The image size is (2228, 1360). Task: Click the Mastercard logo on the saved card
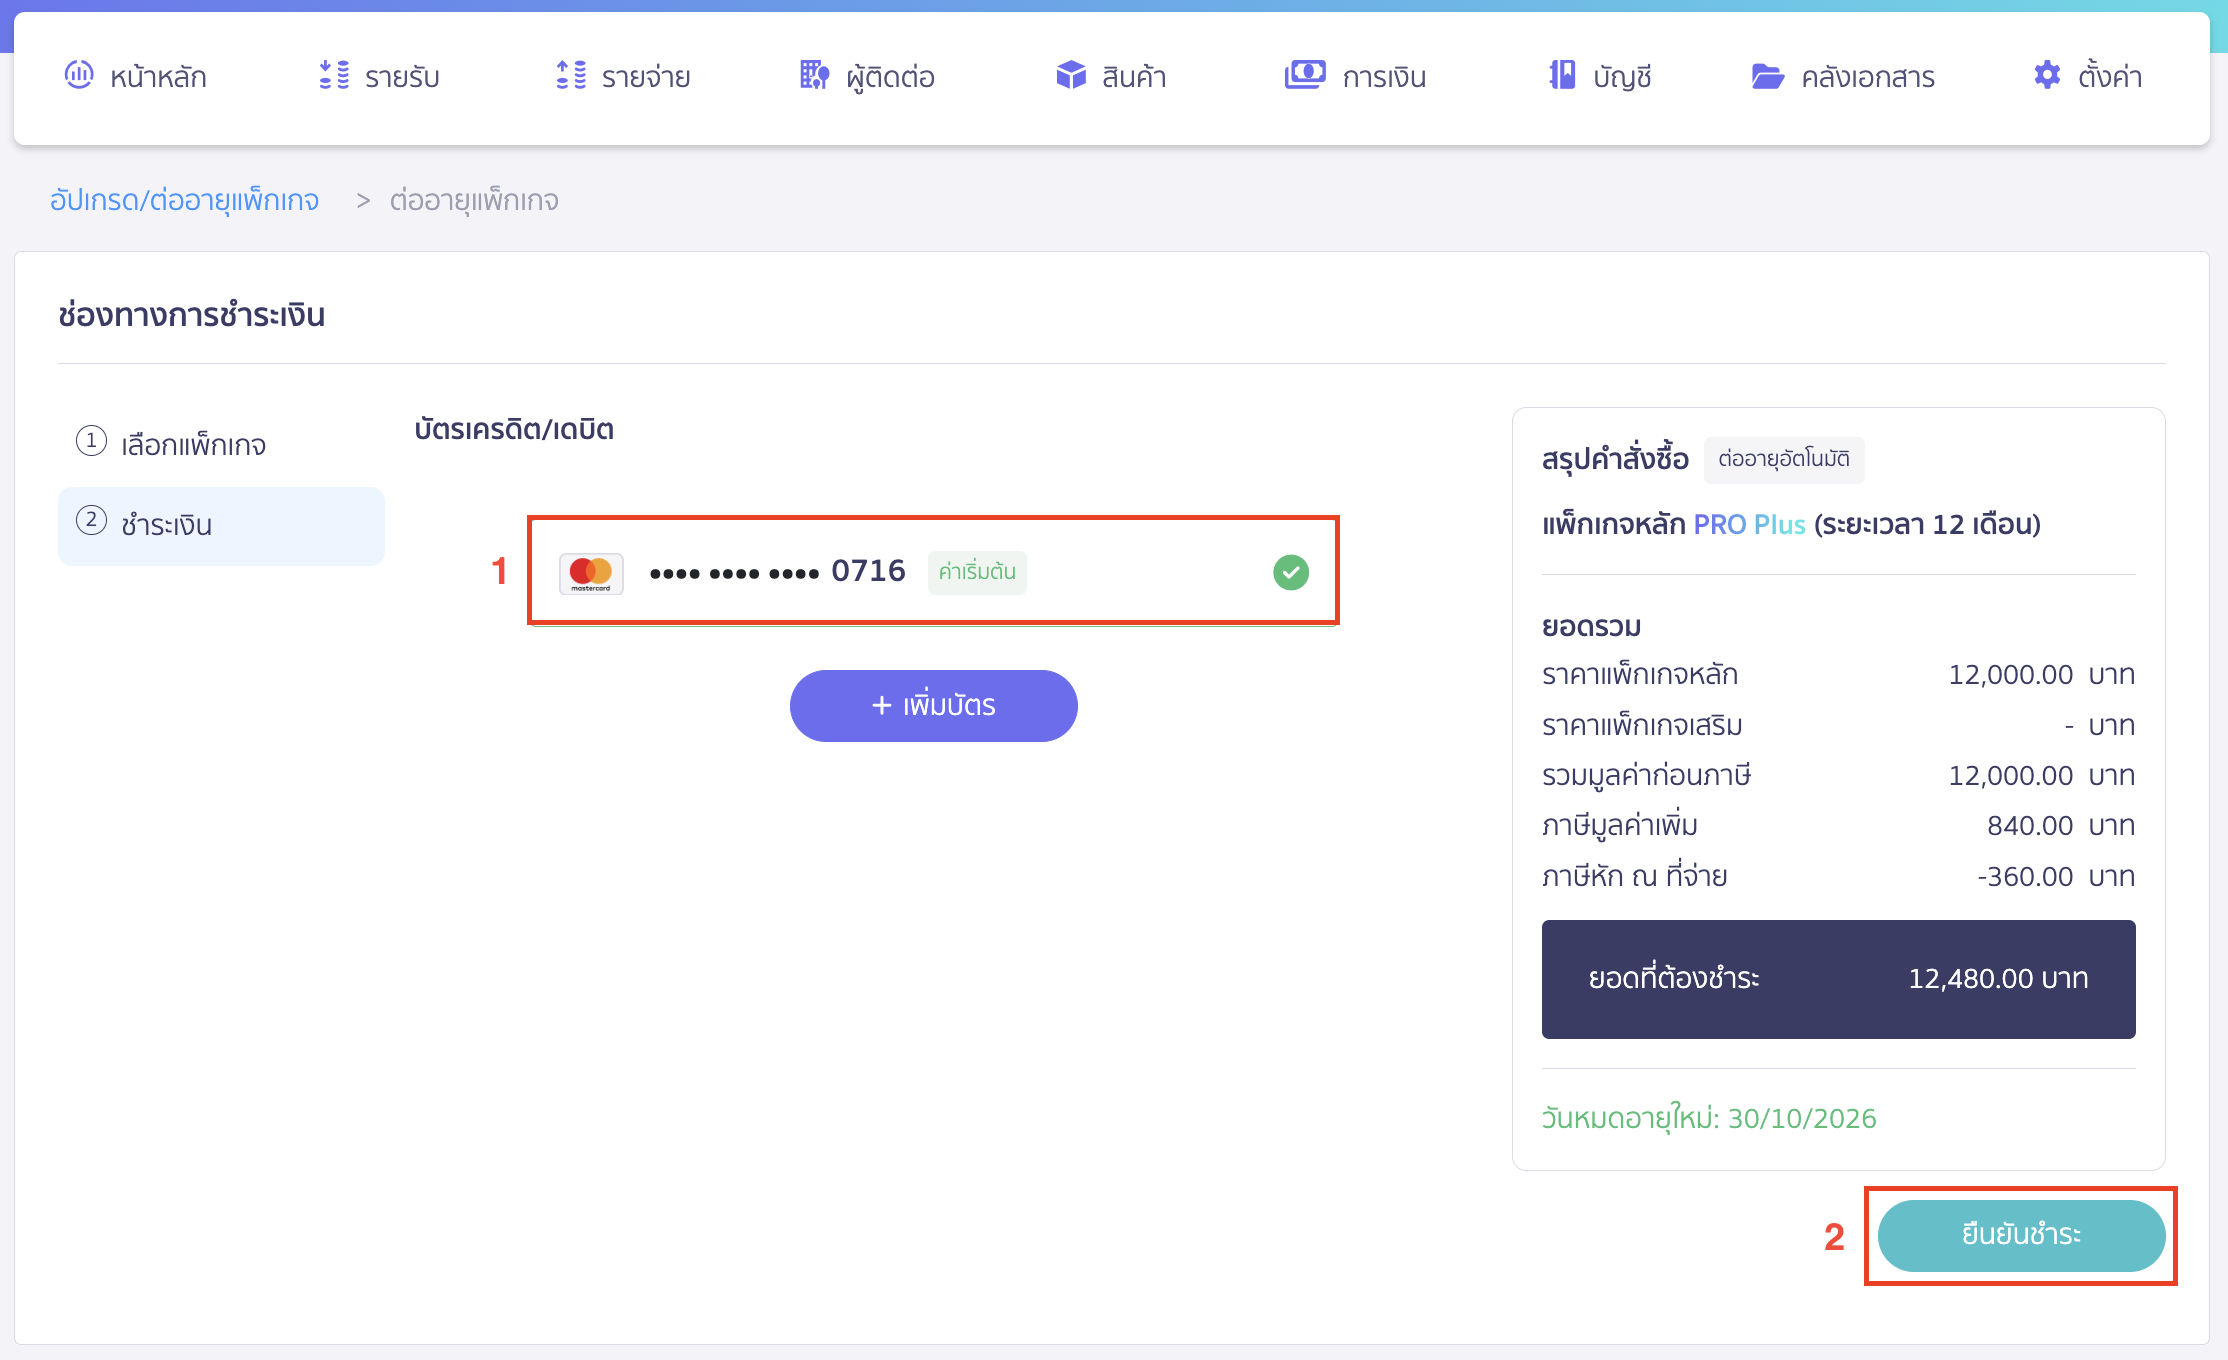(591, 571)
